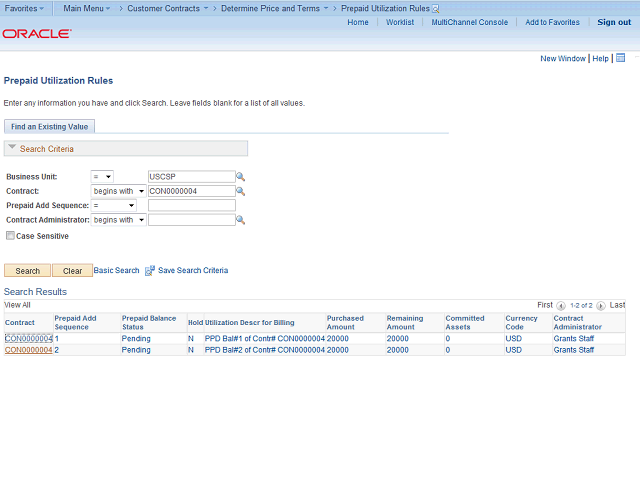
Task: Open the Contract lookup magnifier
Action: (240, 191)
